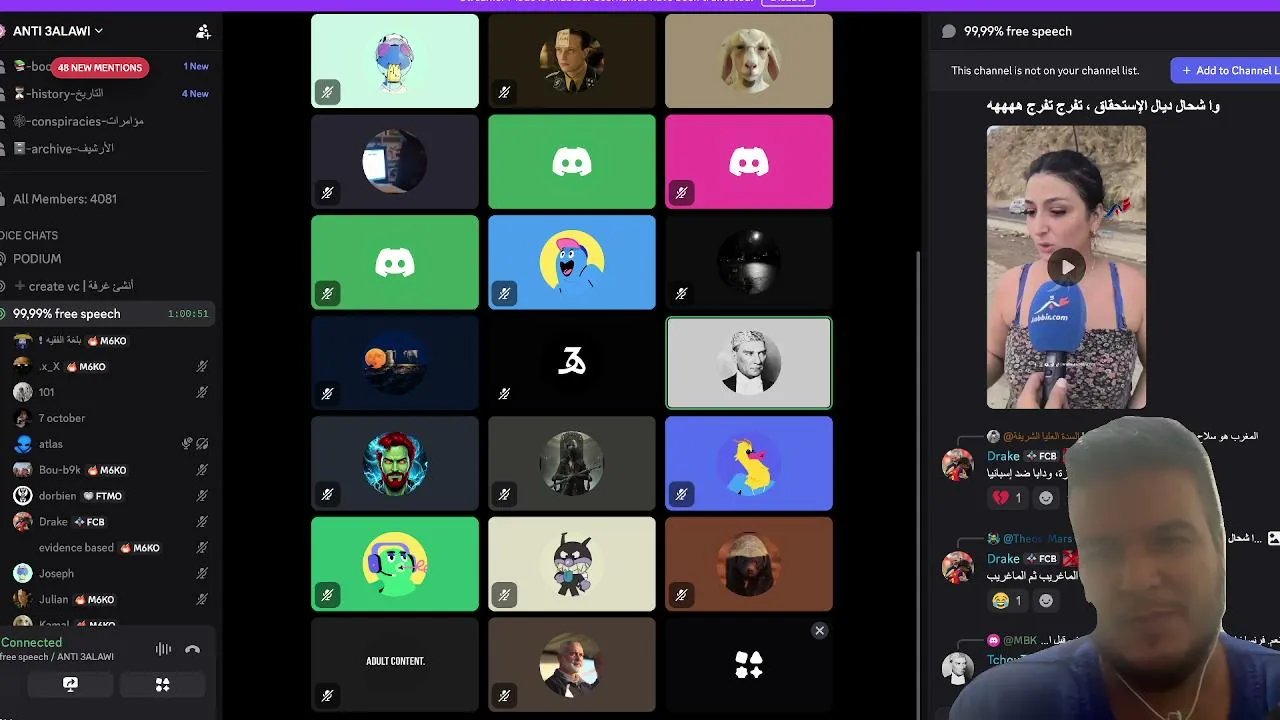Select the red-bearded avatar participant tile
Image resolution: width=1280 pixels, height=720 pixels.
pyautogui.click(x=395, y=464)
